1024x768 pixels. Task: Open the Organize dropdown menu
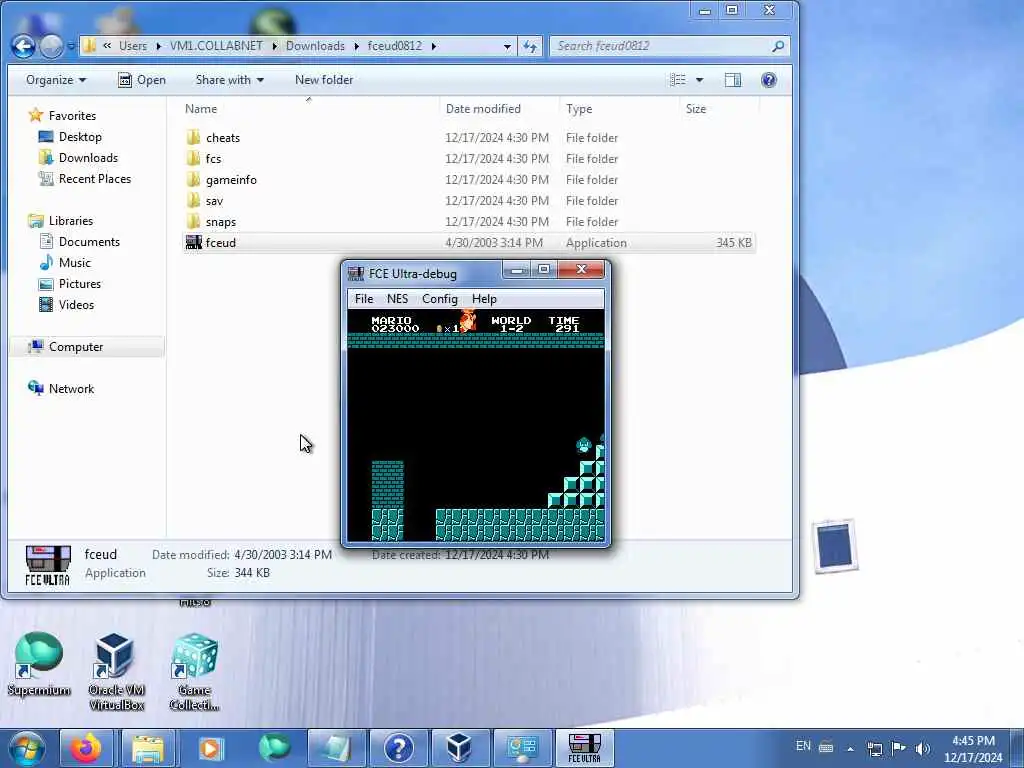coord(56,80)
